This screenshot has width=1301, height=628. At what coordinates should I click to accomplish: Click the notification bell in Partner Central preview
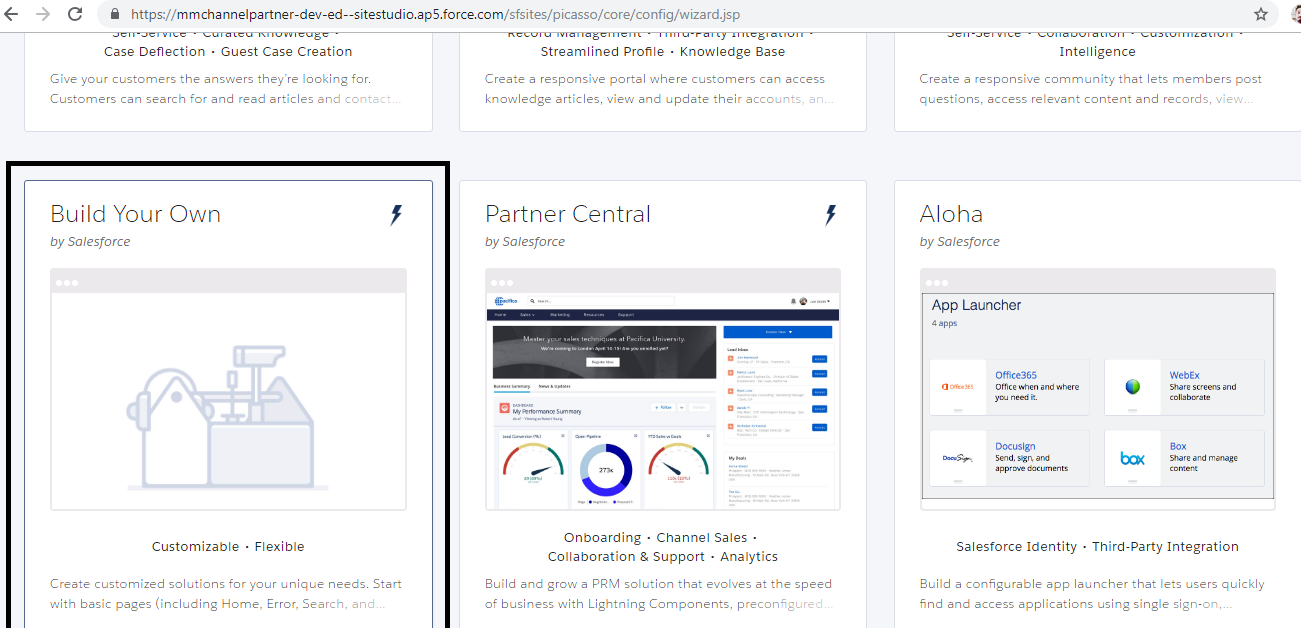(x=793, y=301)
